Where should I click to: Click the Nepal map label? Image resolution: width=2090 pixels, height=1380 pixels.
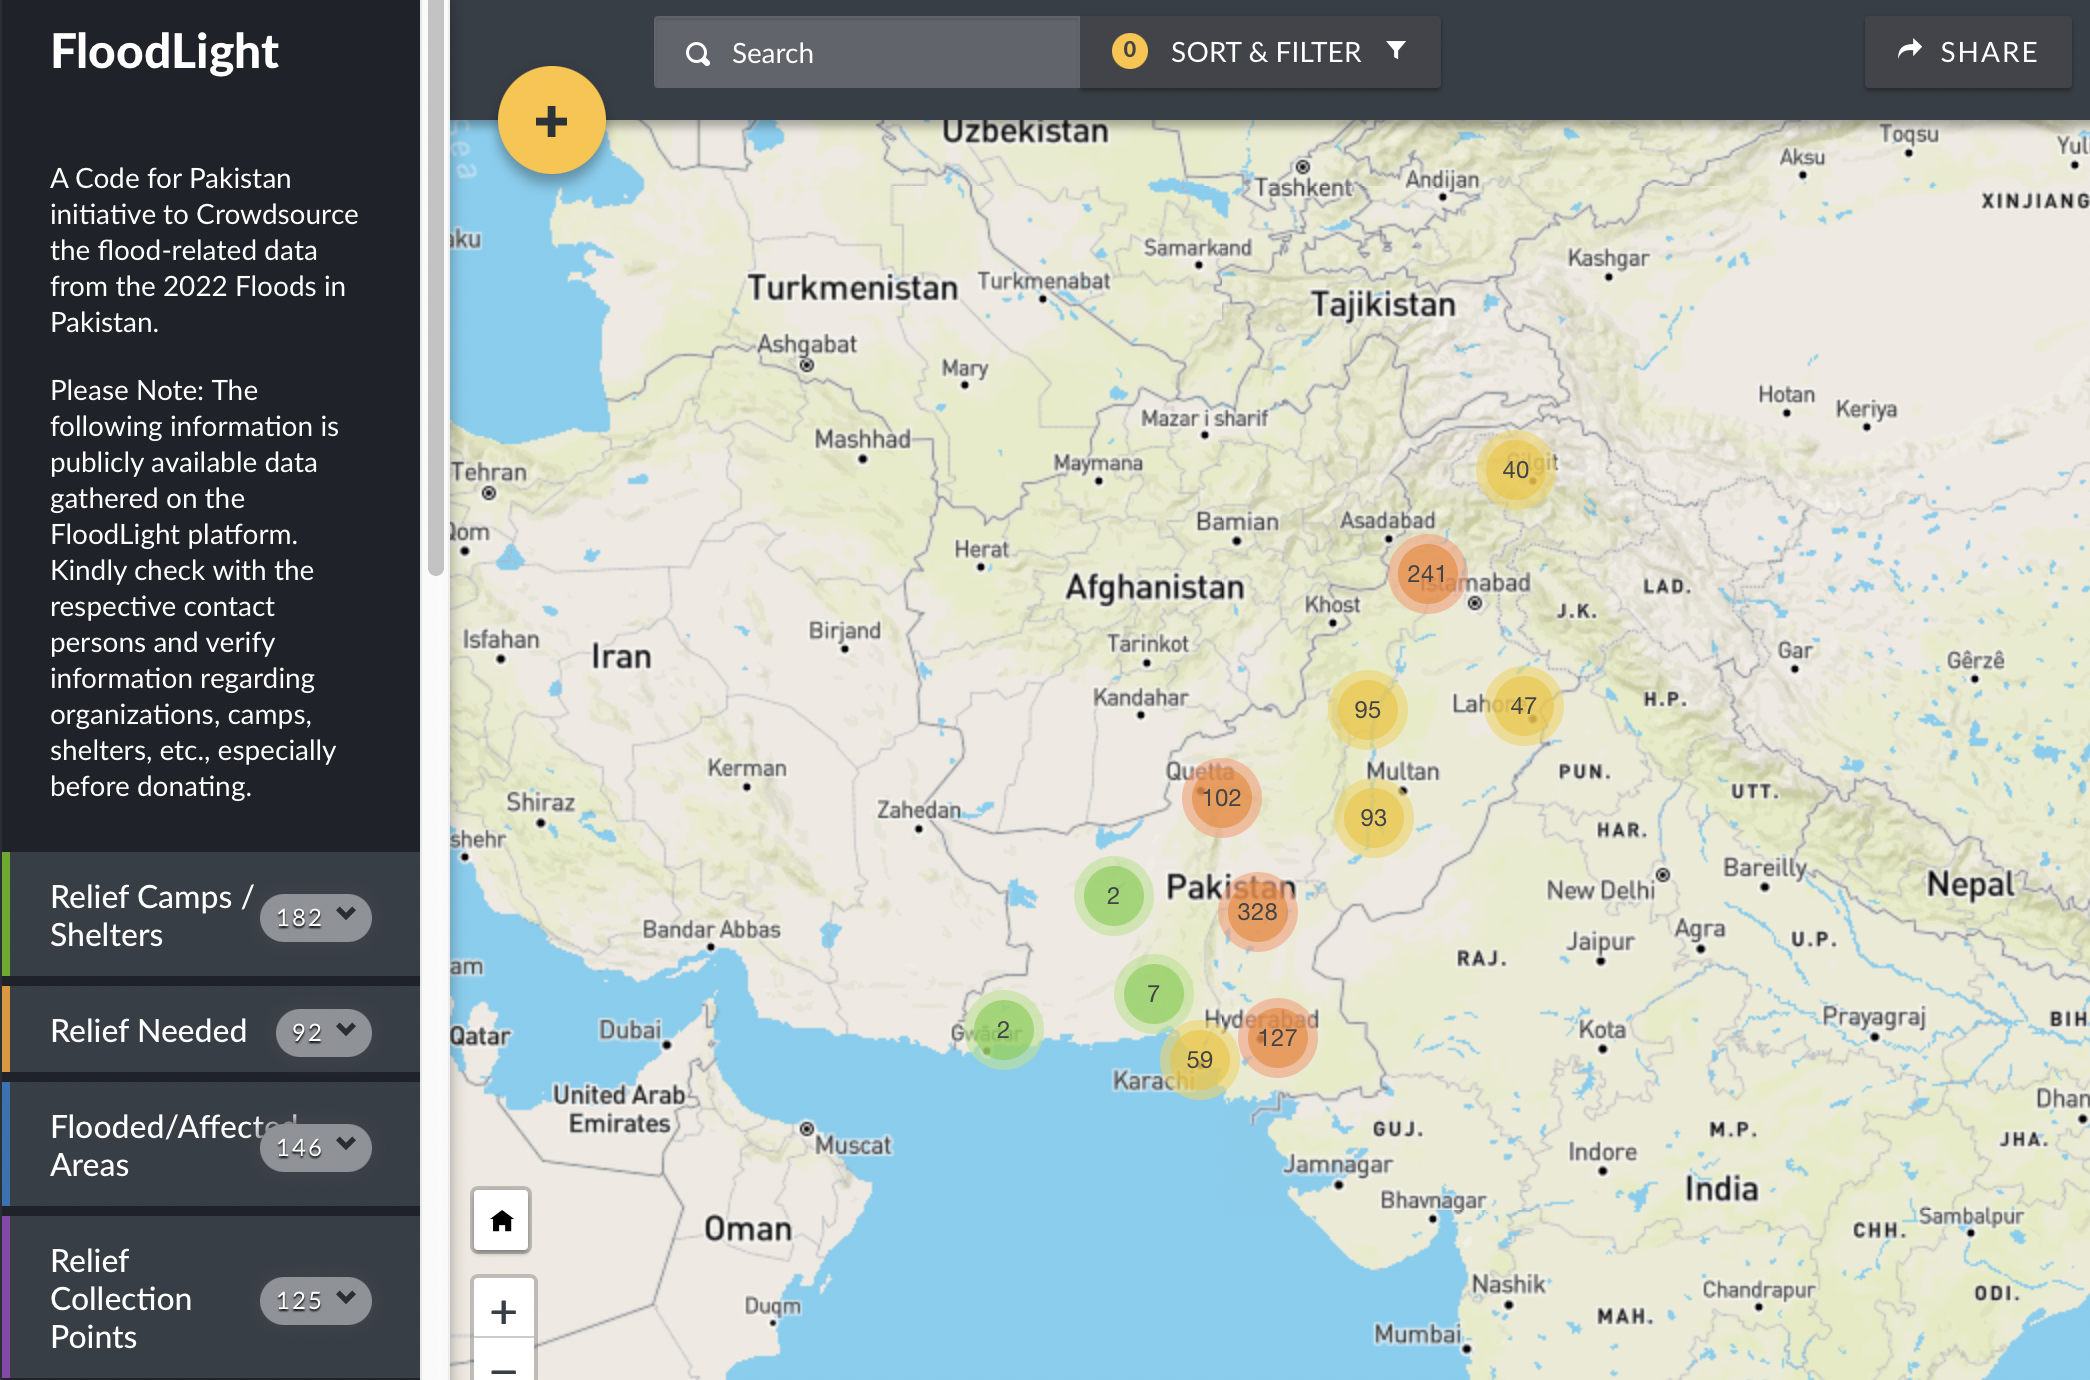[1971, 885]
